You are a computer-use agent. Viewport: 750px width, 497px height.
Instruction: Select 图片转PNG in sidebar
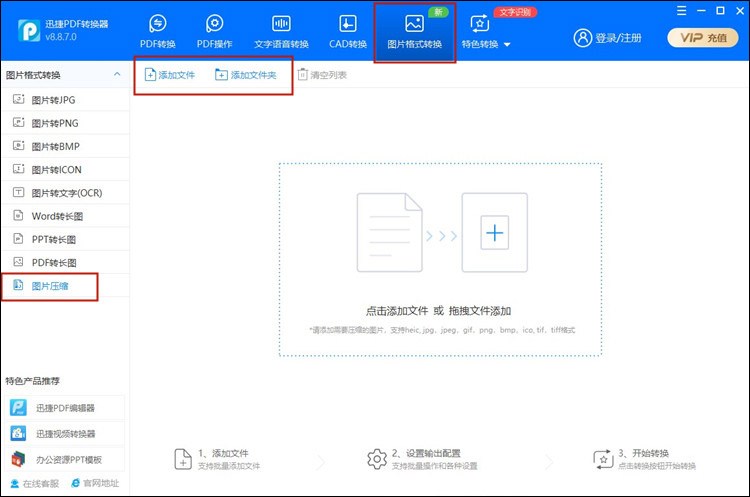point(66,123)
